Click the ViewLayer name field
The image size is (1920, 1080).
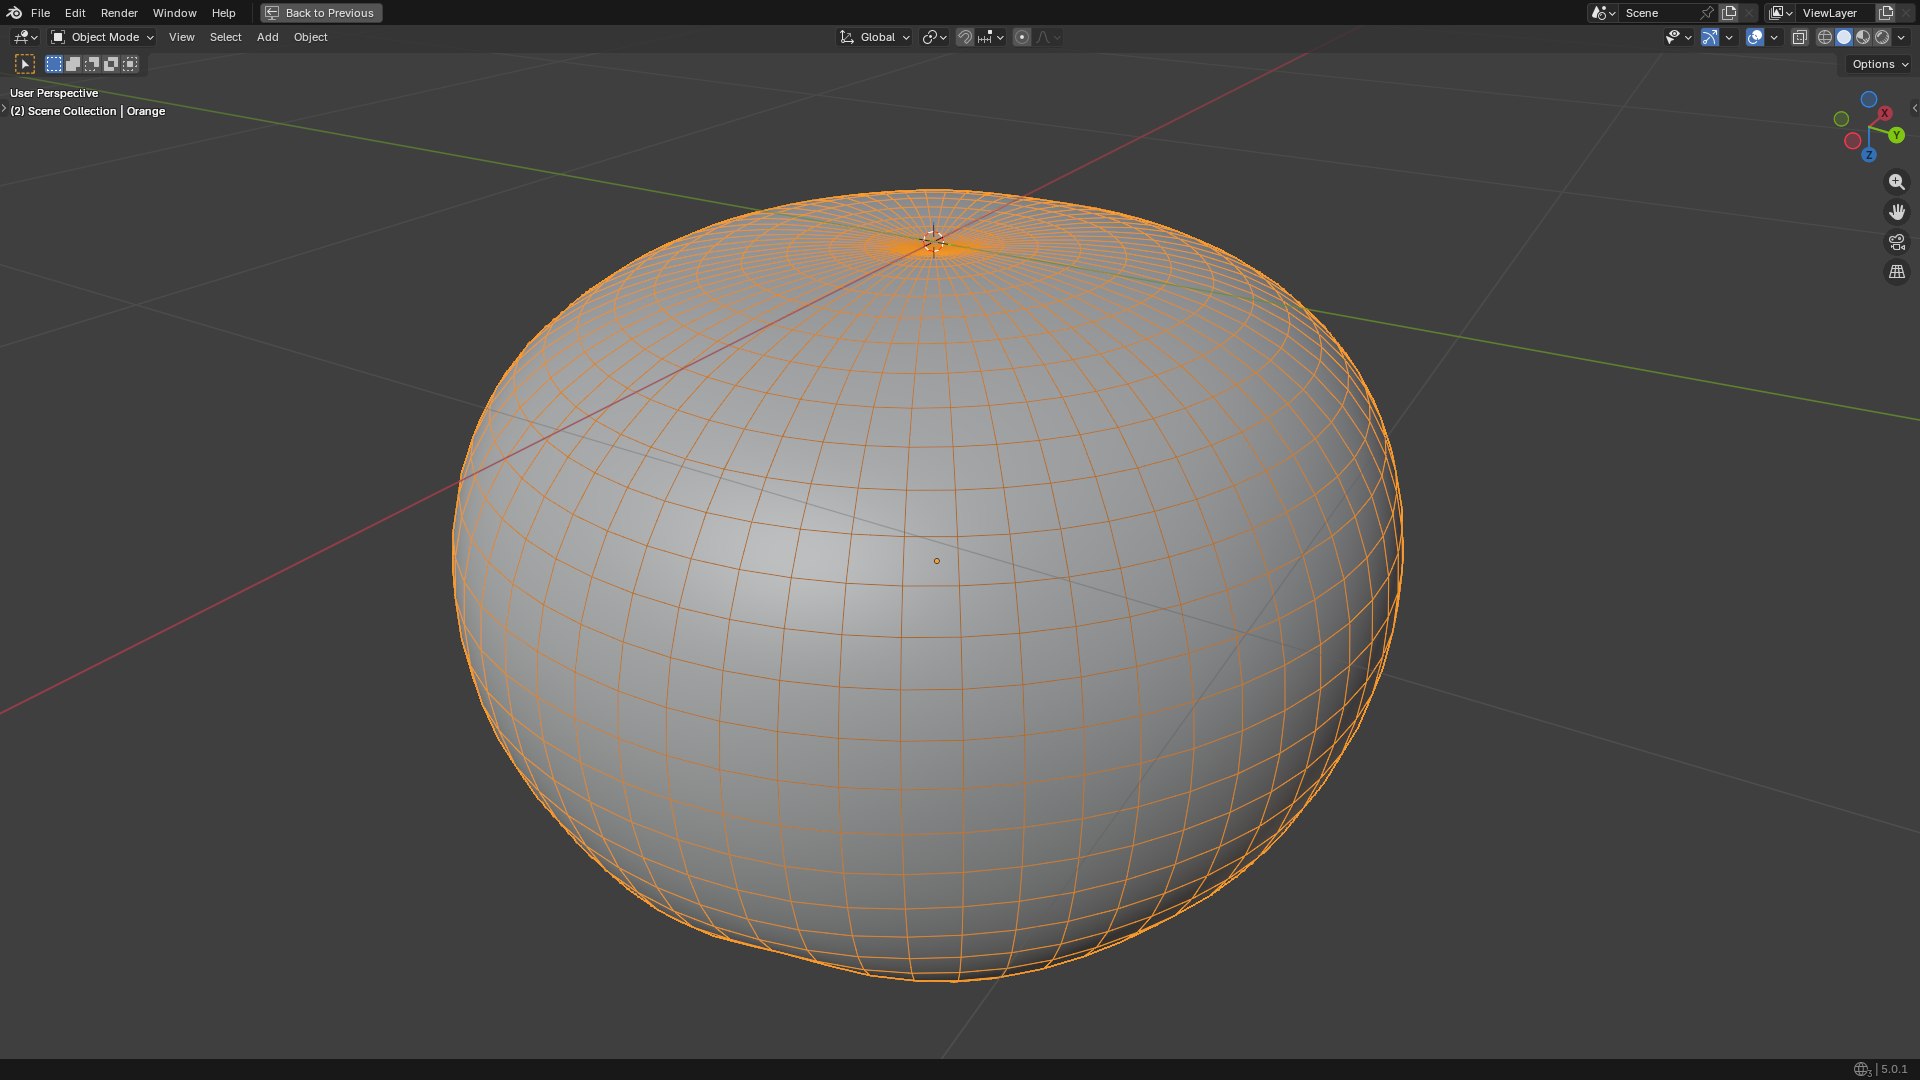tap(1836, 13)
